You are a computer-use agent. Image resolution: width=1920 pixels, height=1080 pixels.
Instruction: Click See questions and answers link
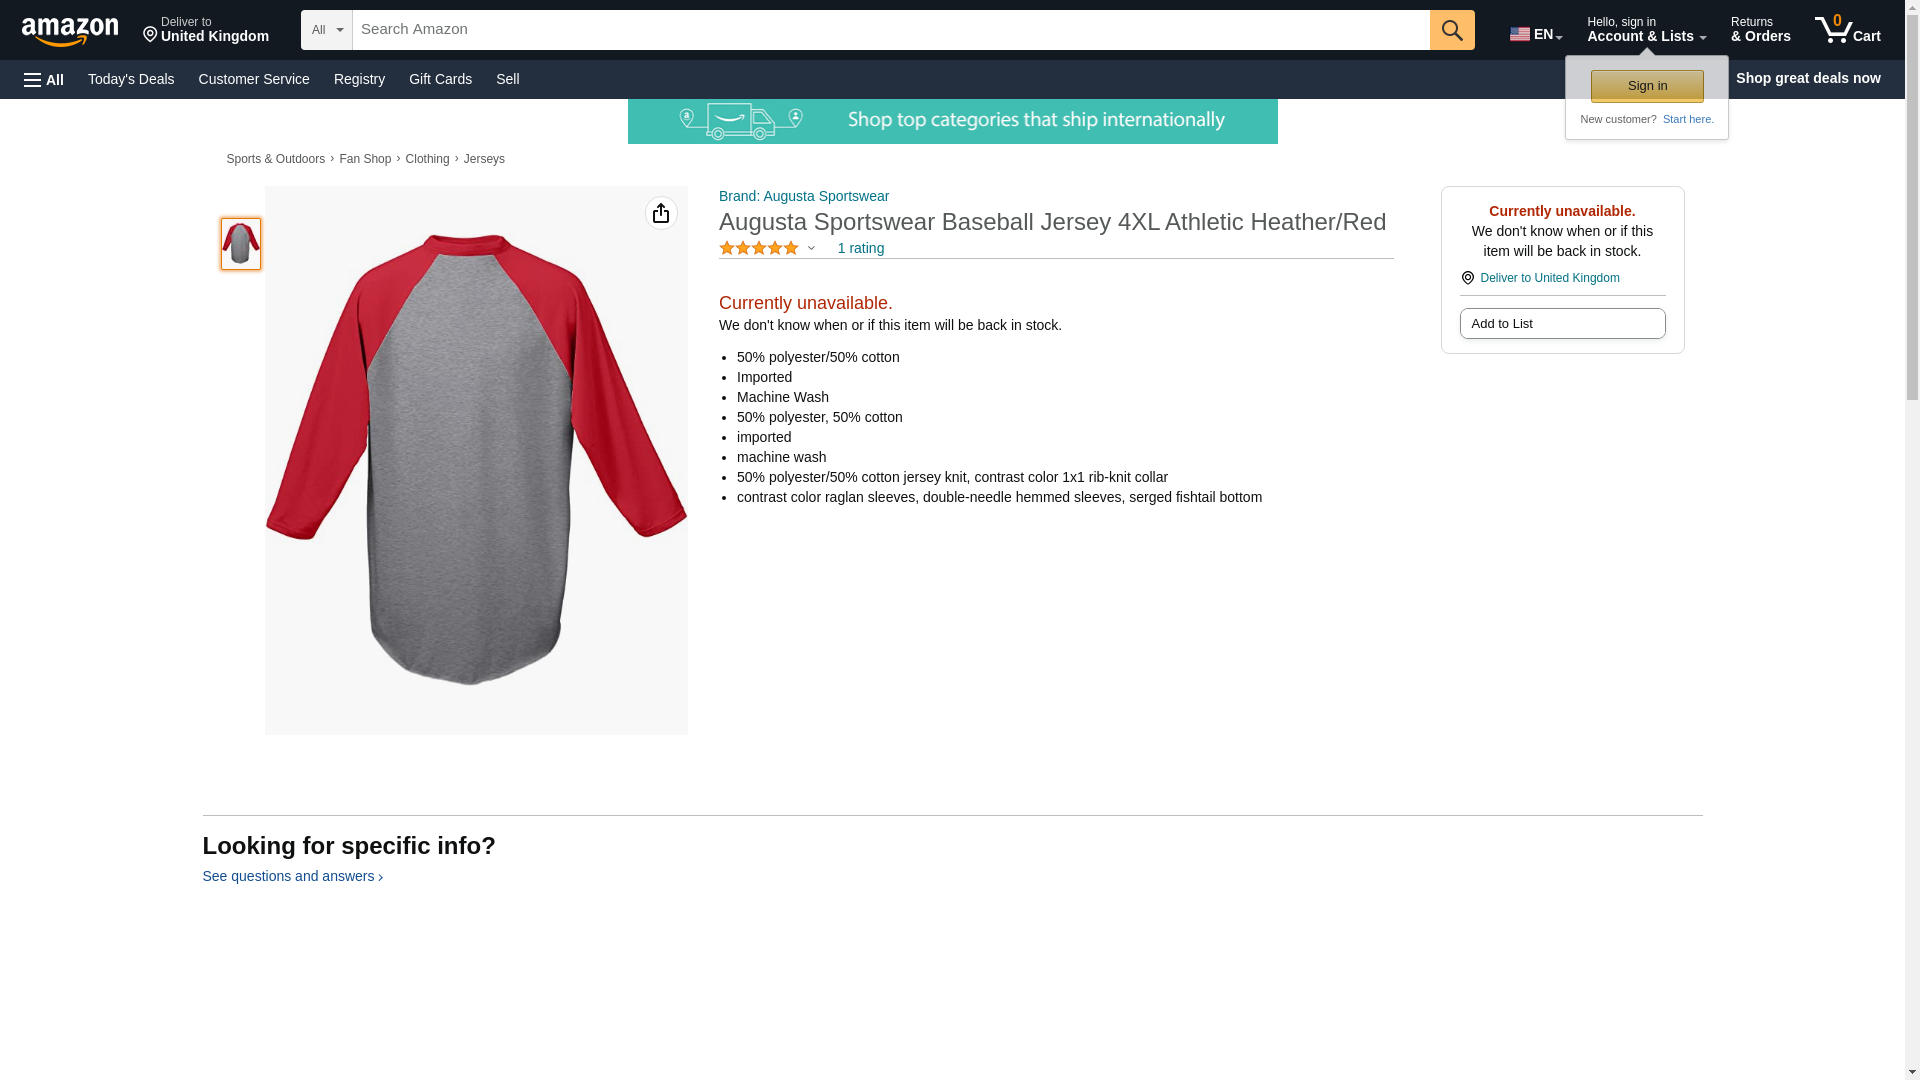tap(292, 876)
